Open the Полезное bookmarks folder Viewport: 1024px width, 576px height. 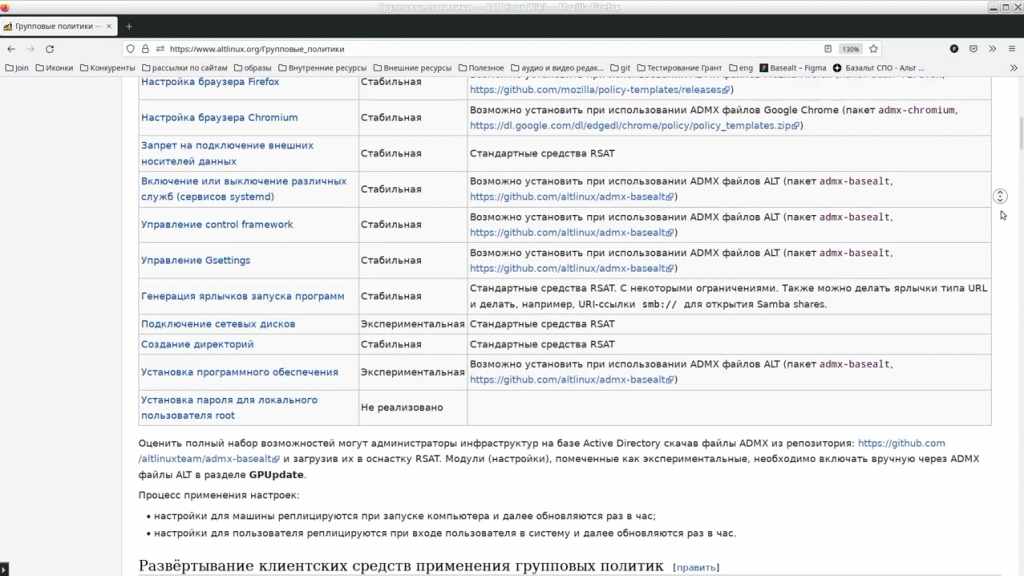(x=481, y=68)
